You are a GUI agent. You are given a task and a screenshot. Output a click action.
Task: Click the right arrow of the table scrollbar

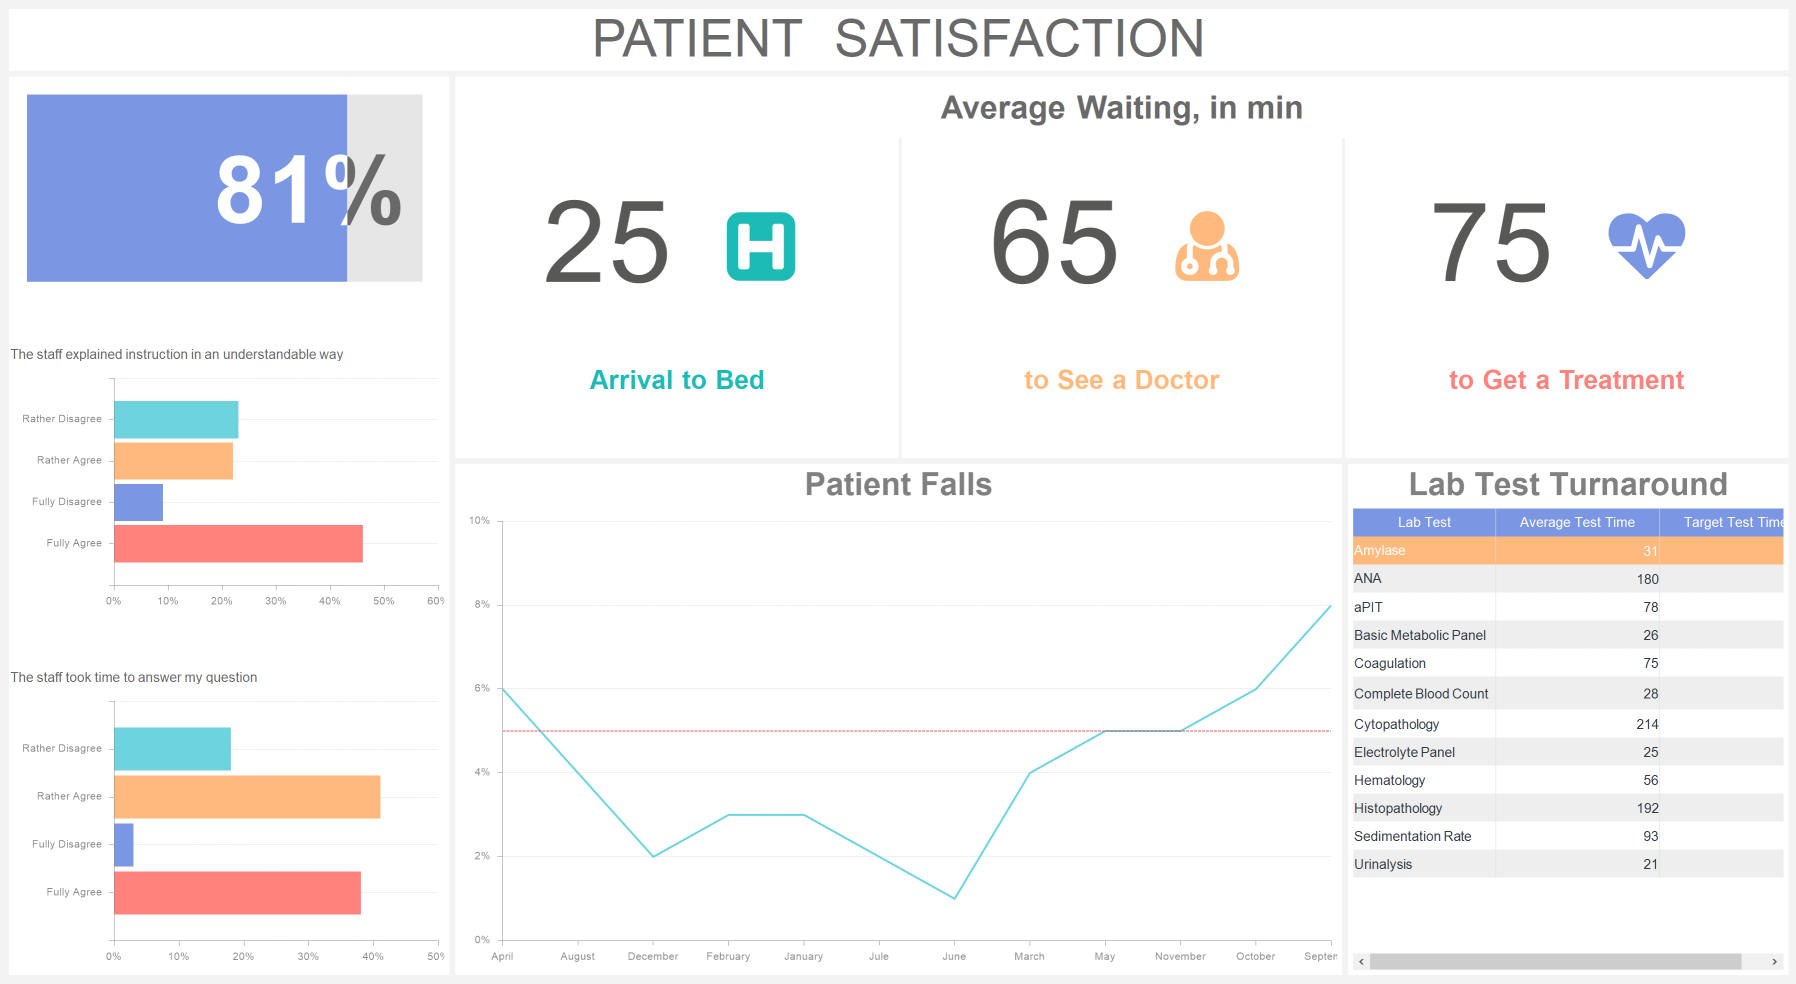(x=1776, y=961)
